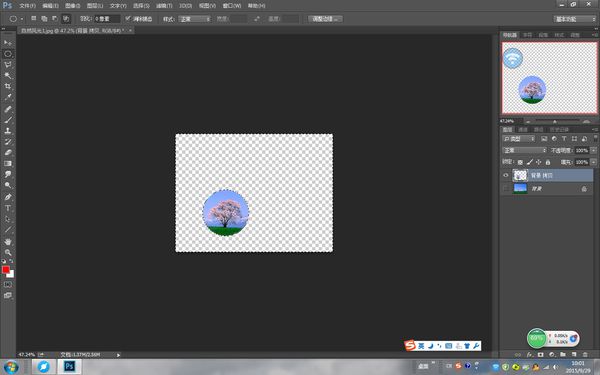Select the Elliptical Marquee tool
This screenshot has width=600, height=375.
click(8, 54)
